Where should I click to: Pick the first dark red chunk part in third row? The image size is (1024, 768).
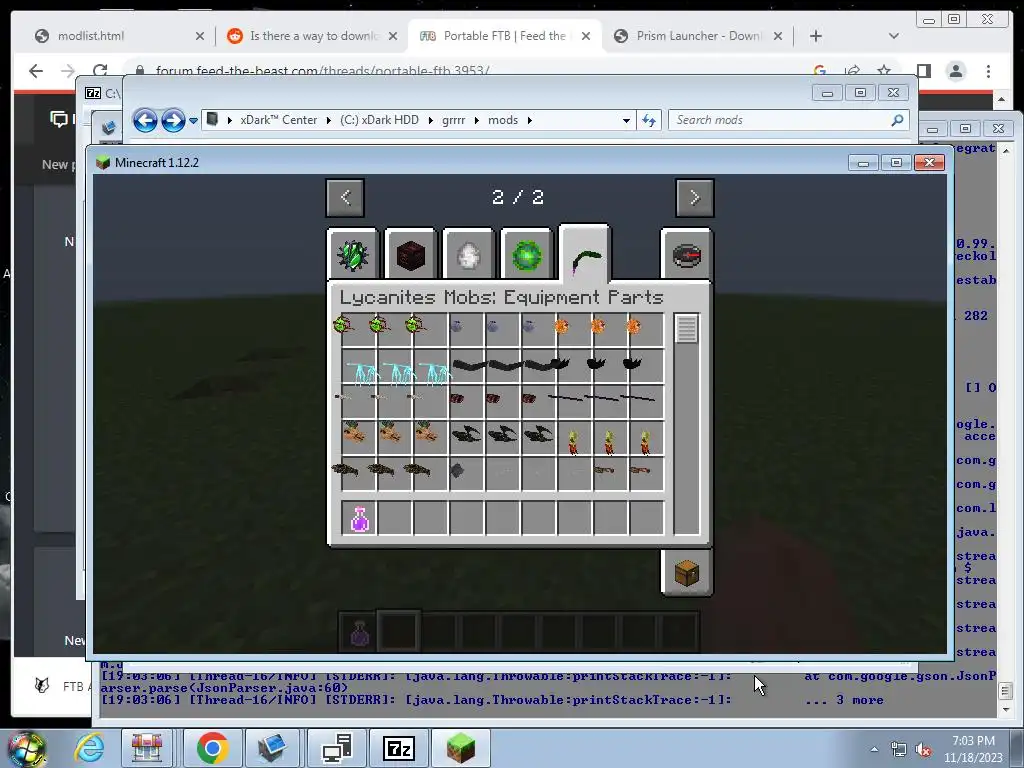457,398
